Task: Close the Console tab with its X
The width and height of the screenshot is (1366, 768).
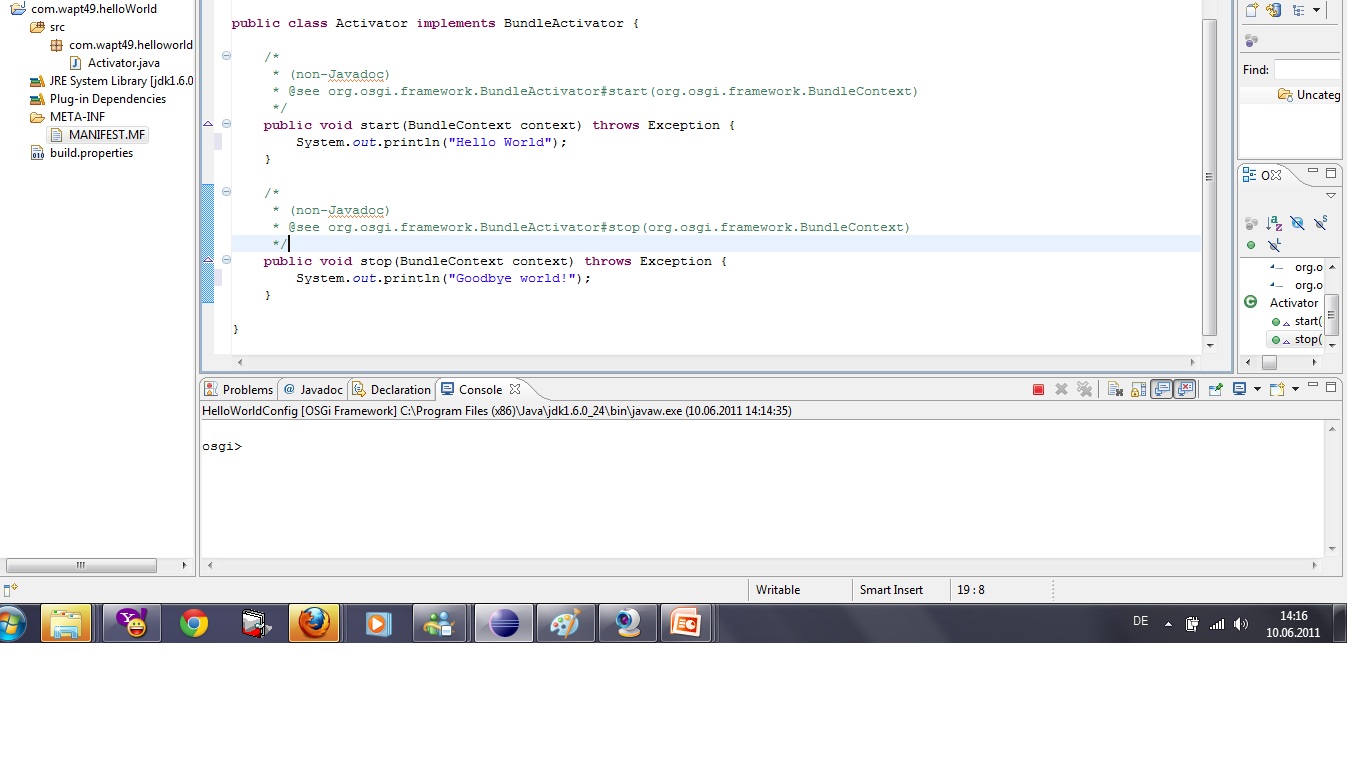Action: pyautogui.click(x=515, y=389)
